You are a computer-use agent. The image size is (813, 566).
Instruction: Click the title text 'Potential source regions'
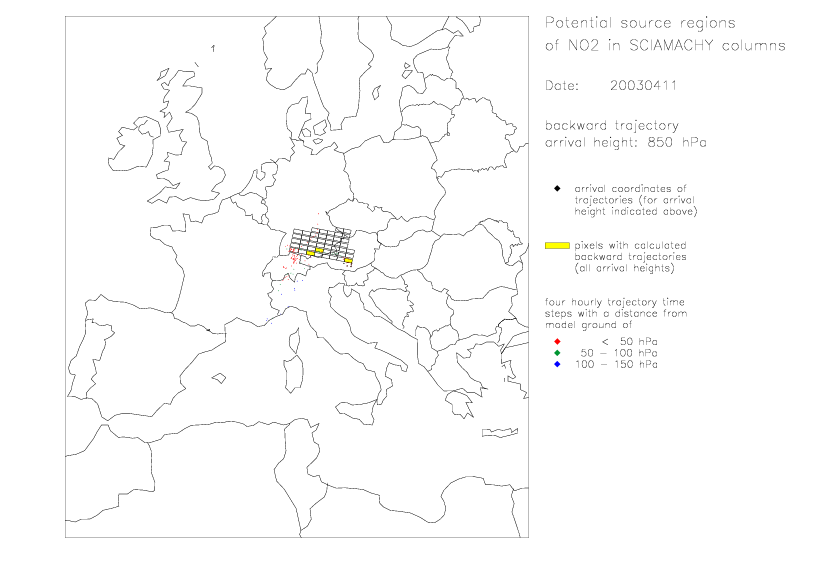[640, 23]
